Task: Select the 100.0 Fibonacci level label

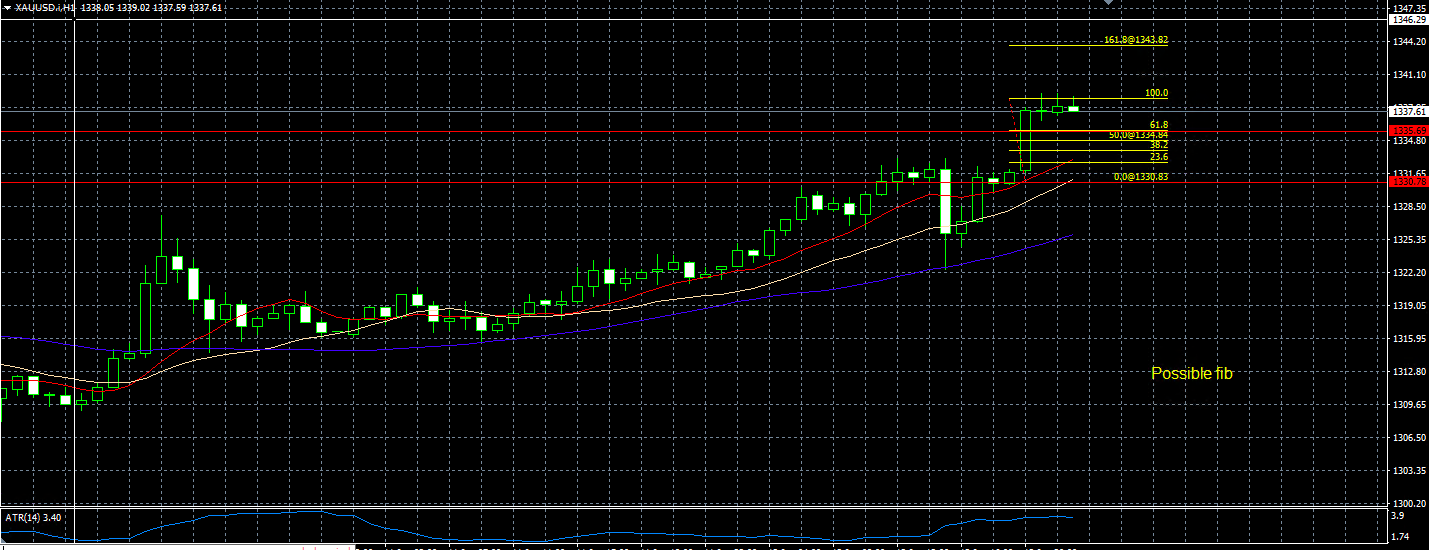Action: [x=1157, y=93]
